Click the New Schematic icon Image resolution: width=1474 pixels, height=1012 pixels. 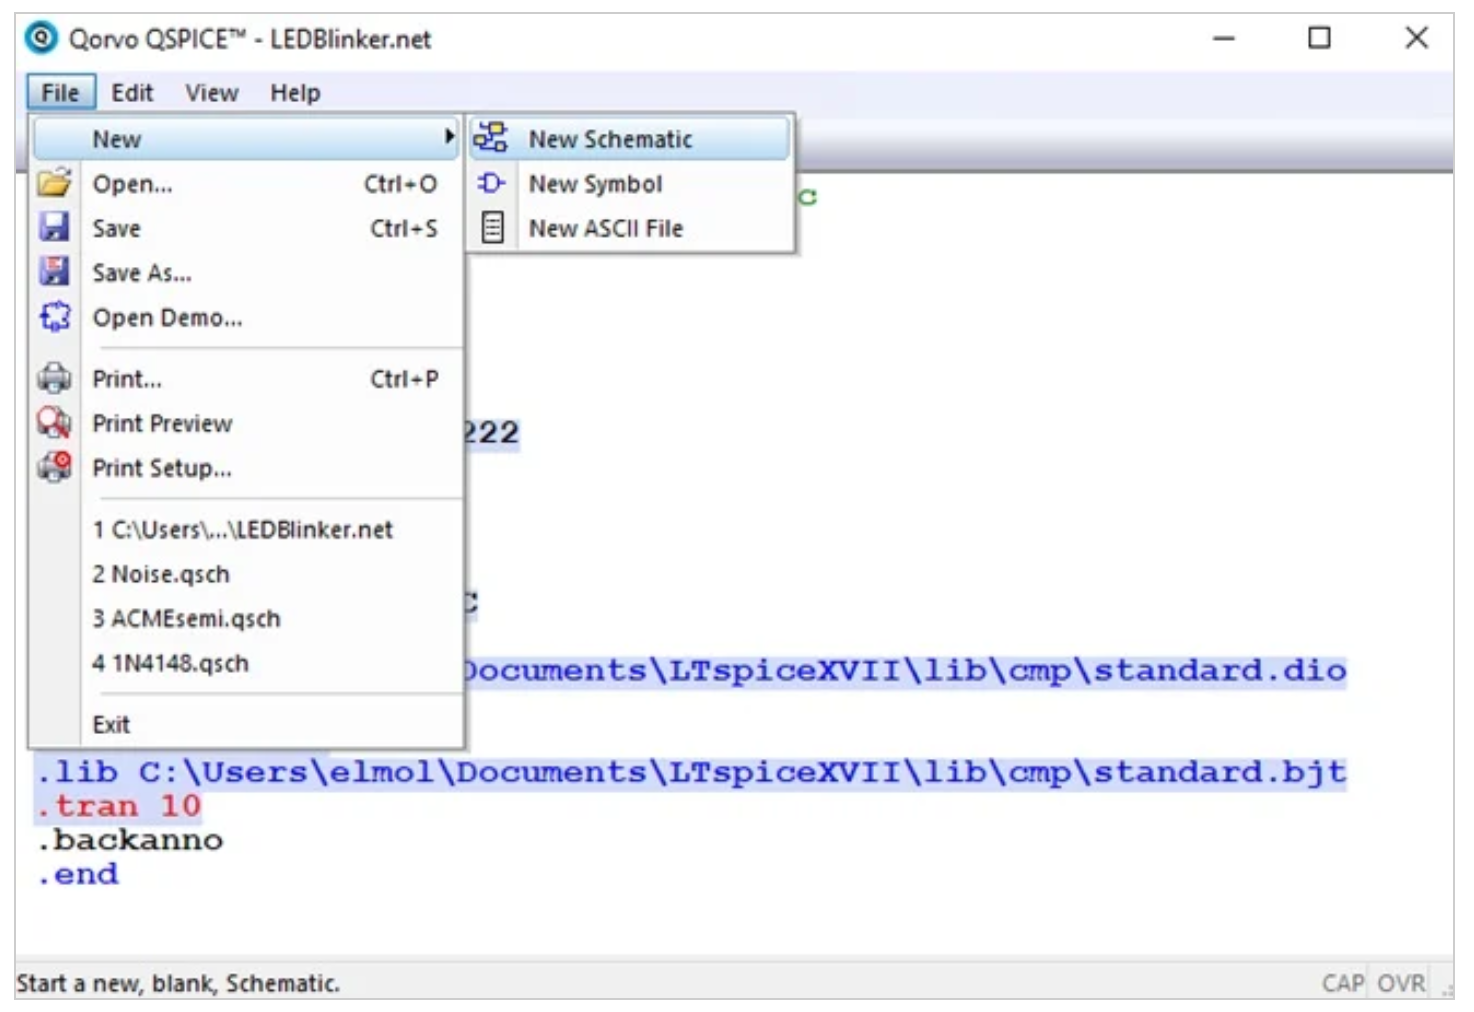491,138
